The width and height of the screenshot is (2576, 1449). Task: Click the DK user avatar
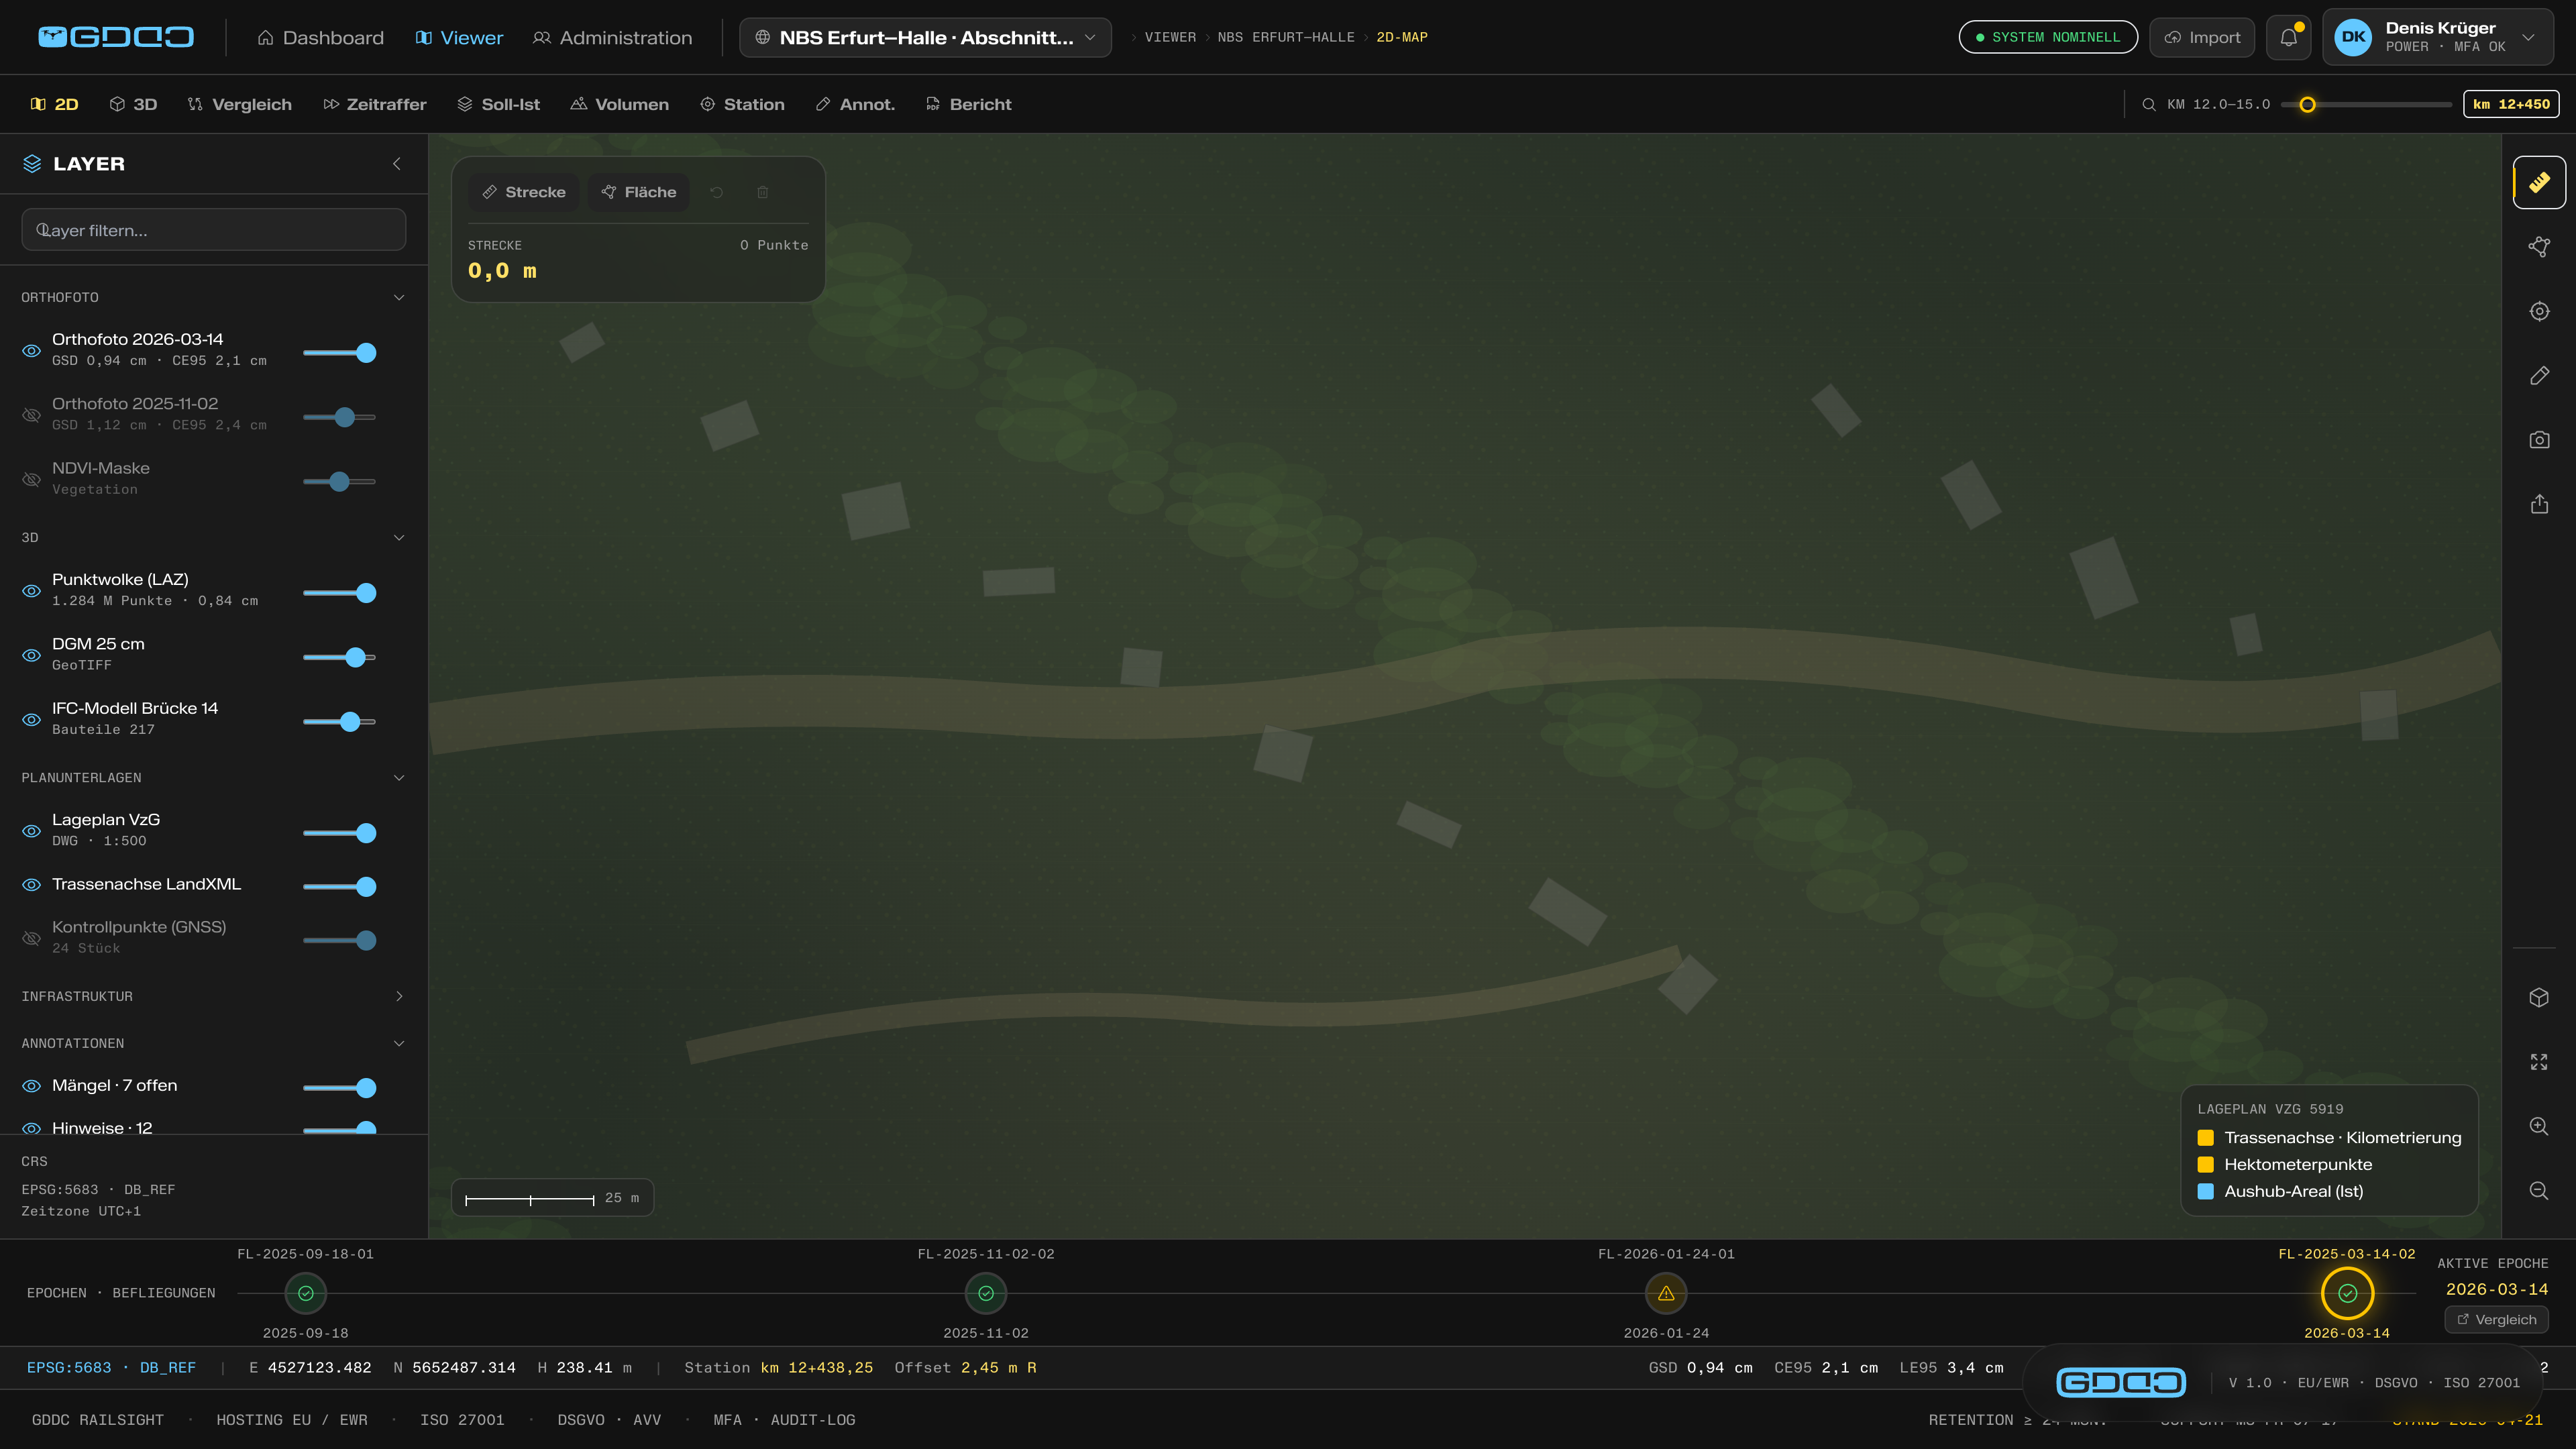(x=2353, y=37)
